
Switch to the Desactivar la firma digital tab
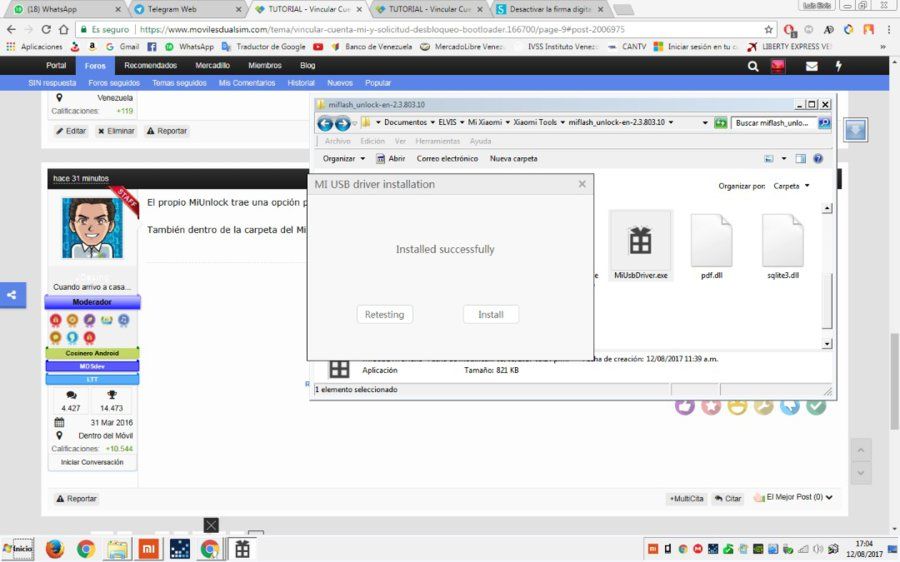pos(549,9)
